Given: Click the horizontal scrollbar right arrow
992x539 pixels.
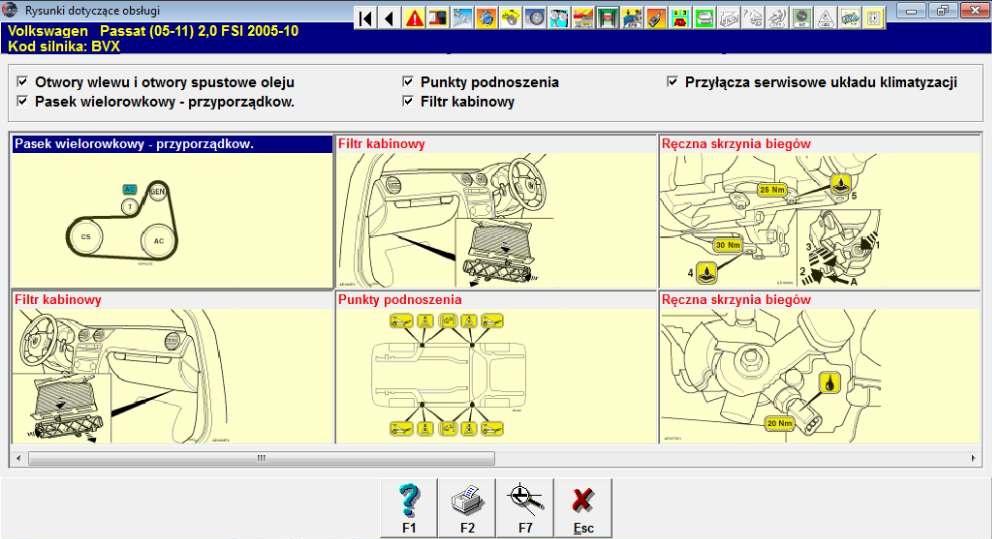Looking at the screenshot, I should [973, 458].
